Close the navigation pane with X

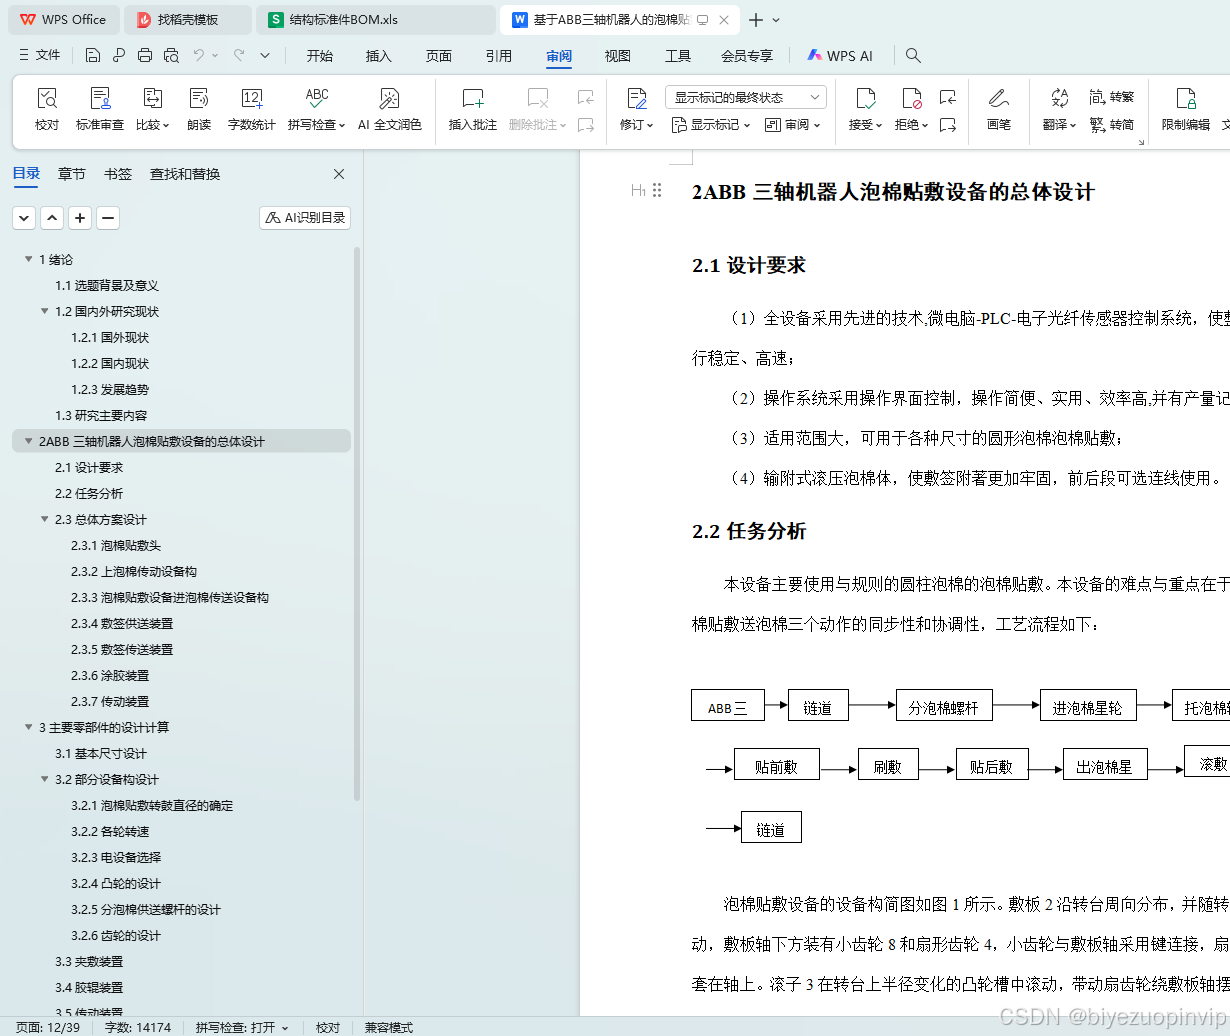339,174
